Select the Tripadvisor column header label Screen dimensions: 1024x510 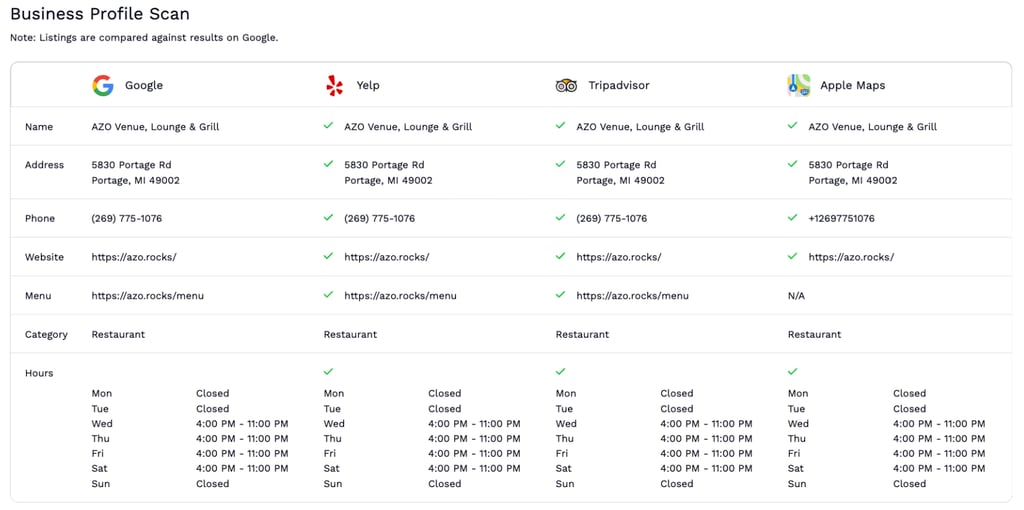[618, 86]
